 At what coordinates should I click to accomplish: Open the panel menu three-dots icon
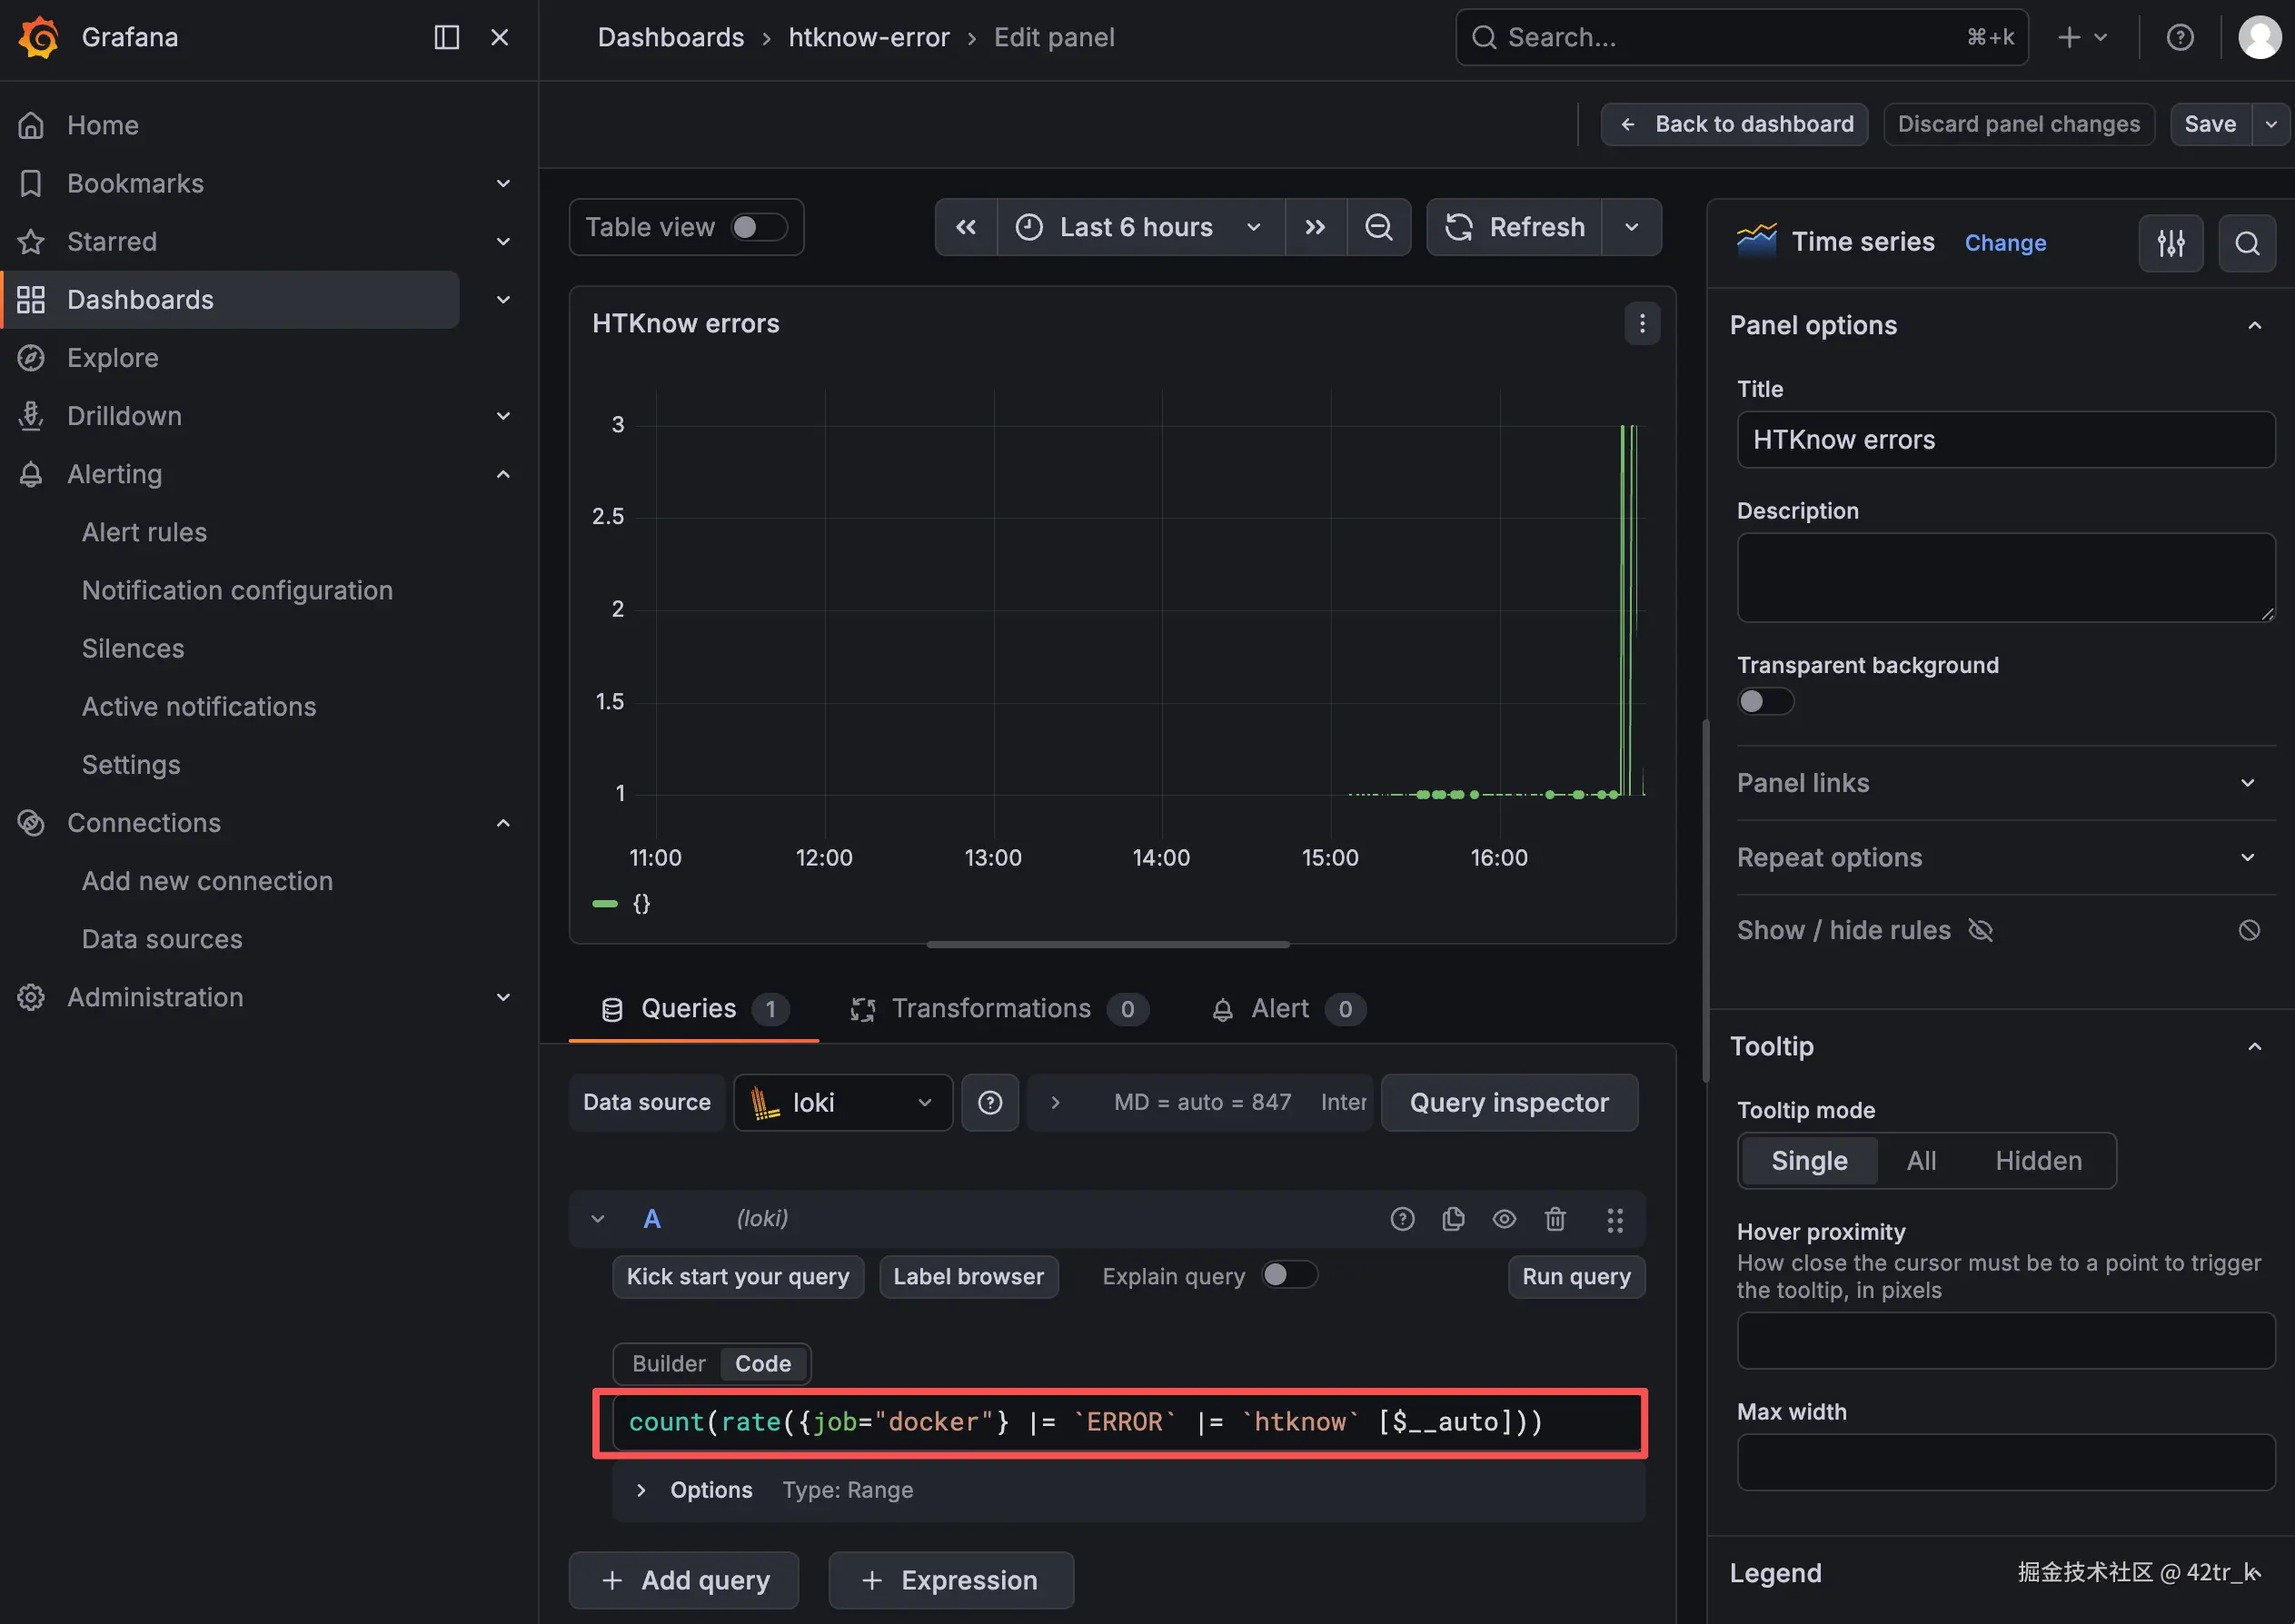pos(1641,323)
